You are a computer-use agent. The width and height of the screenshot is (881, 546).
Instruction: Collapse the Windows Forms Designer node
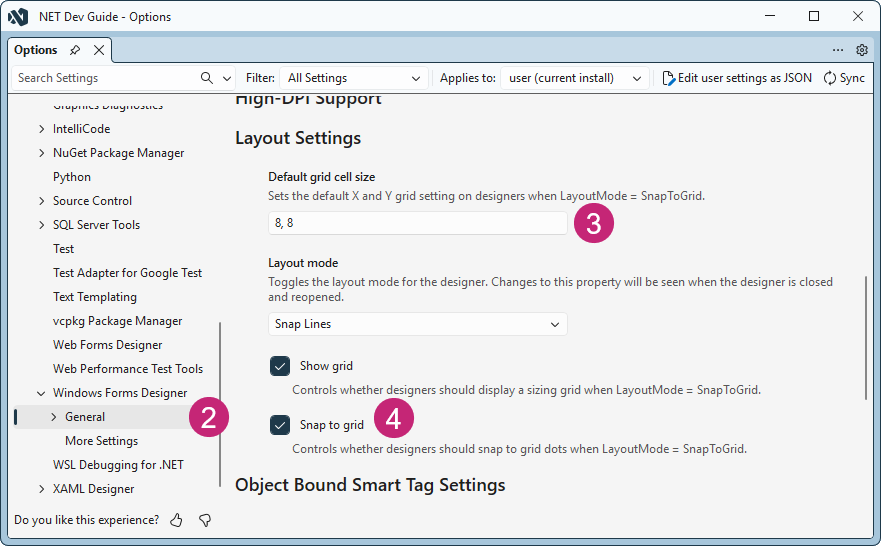point(41,393)
